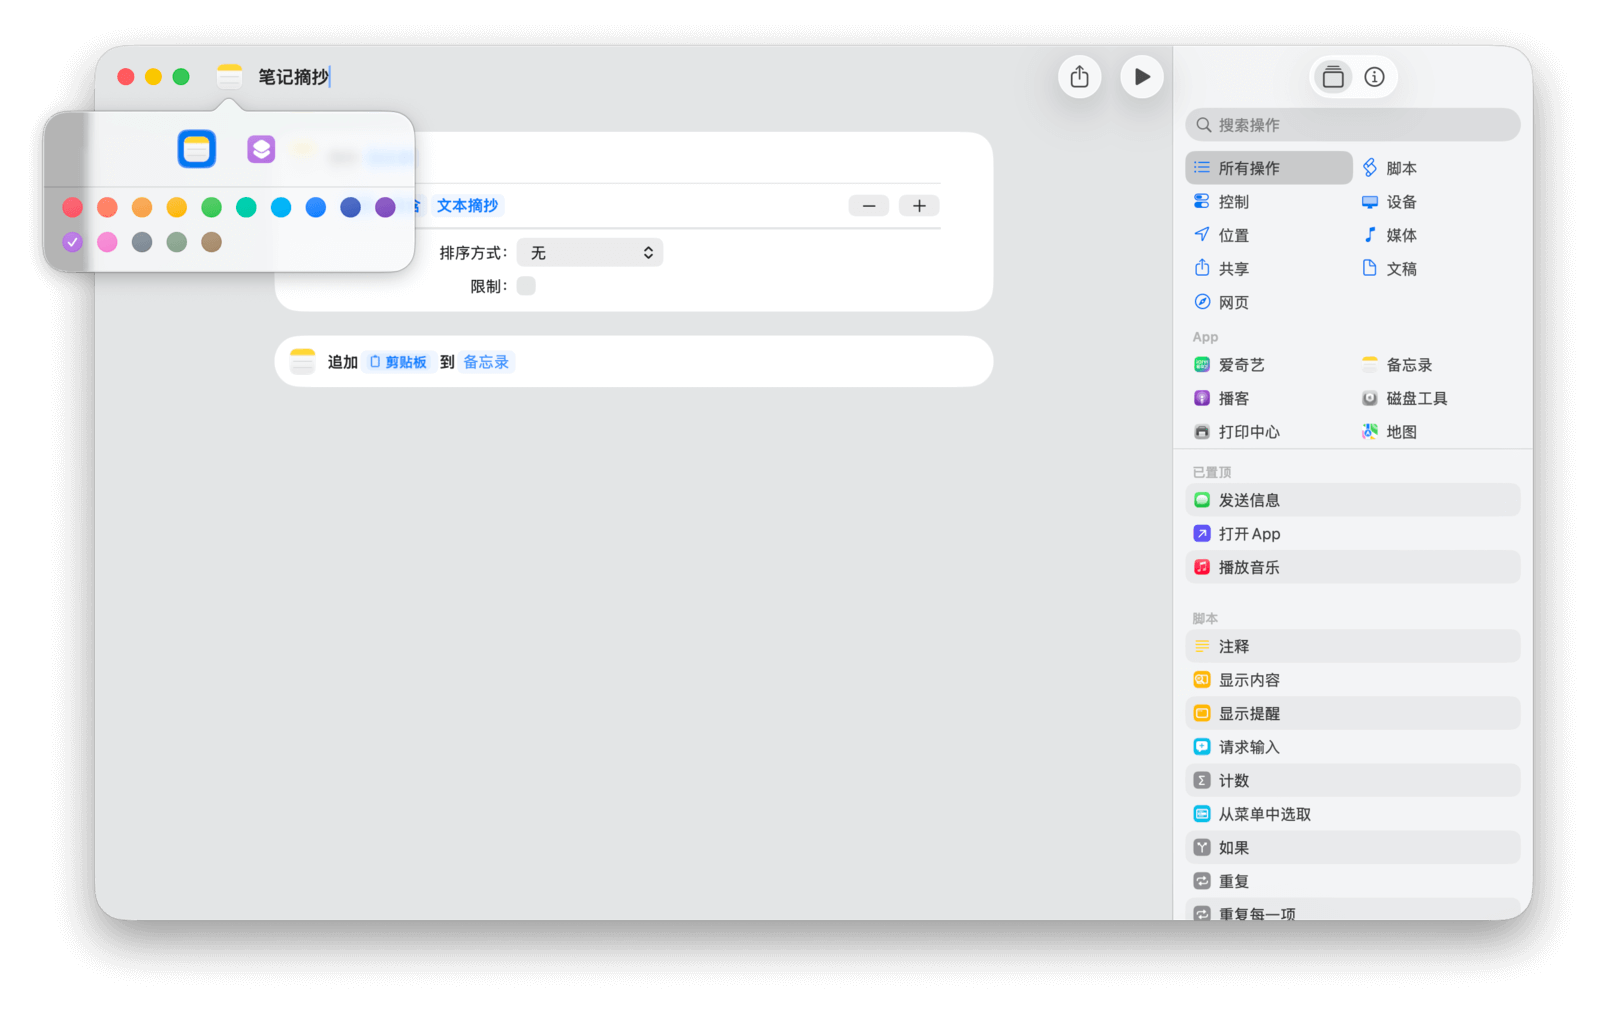Select the pinned 播放音乐 action
The height and width of the screenshot is (1009, 1600).
coord(1353,567)
